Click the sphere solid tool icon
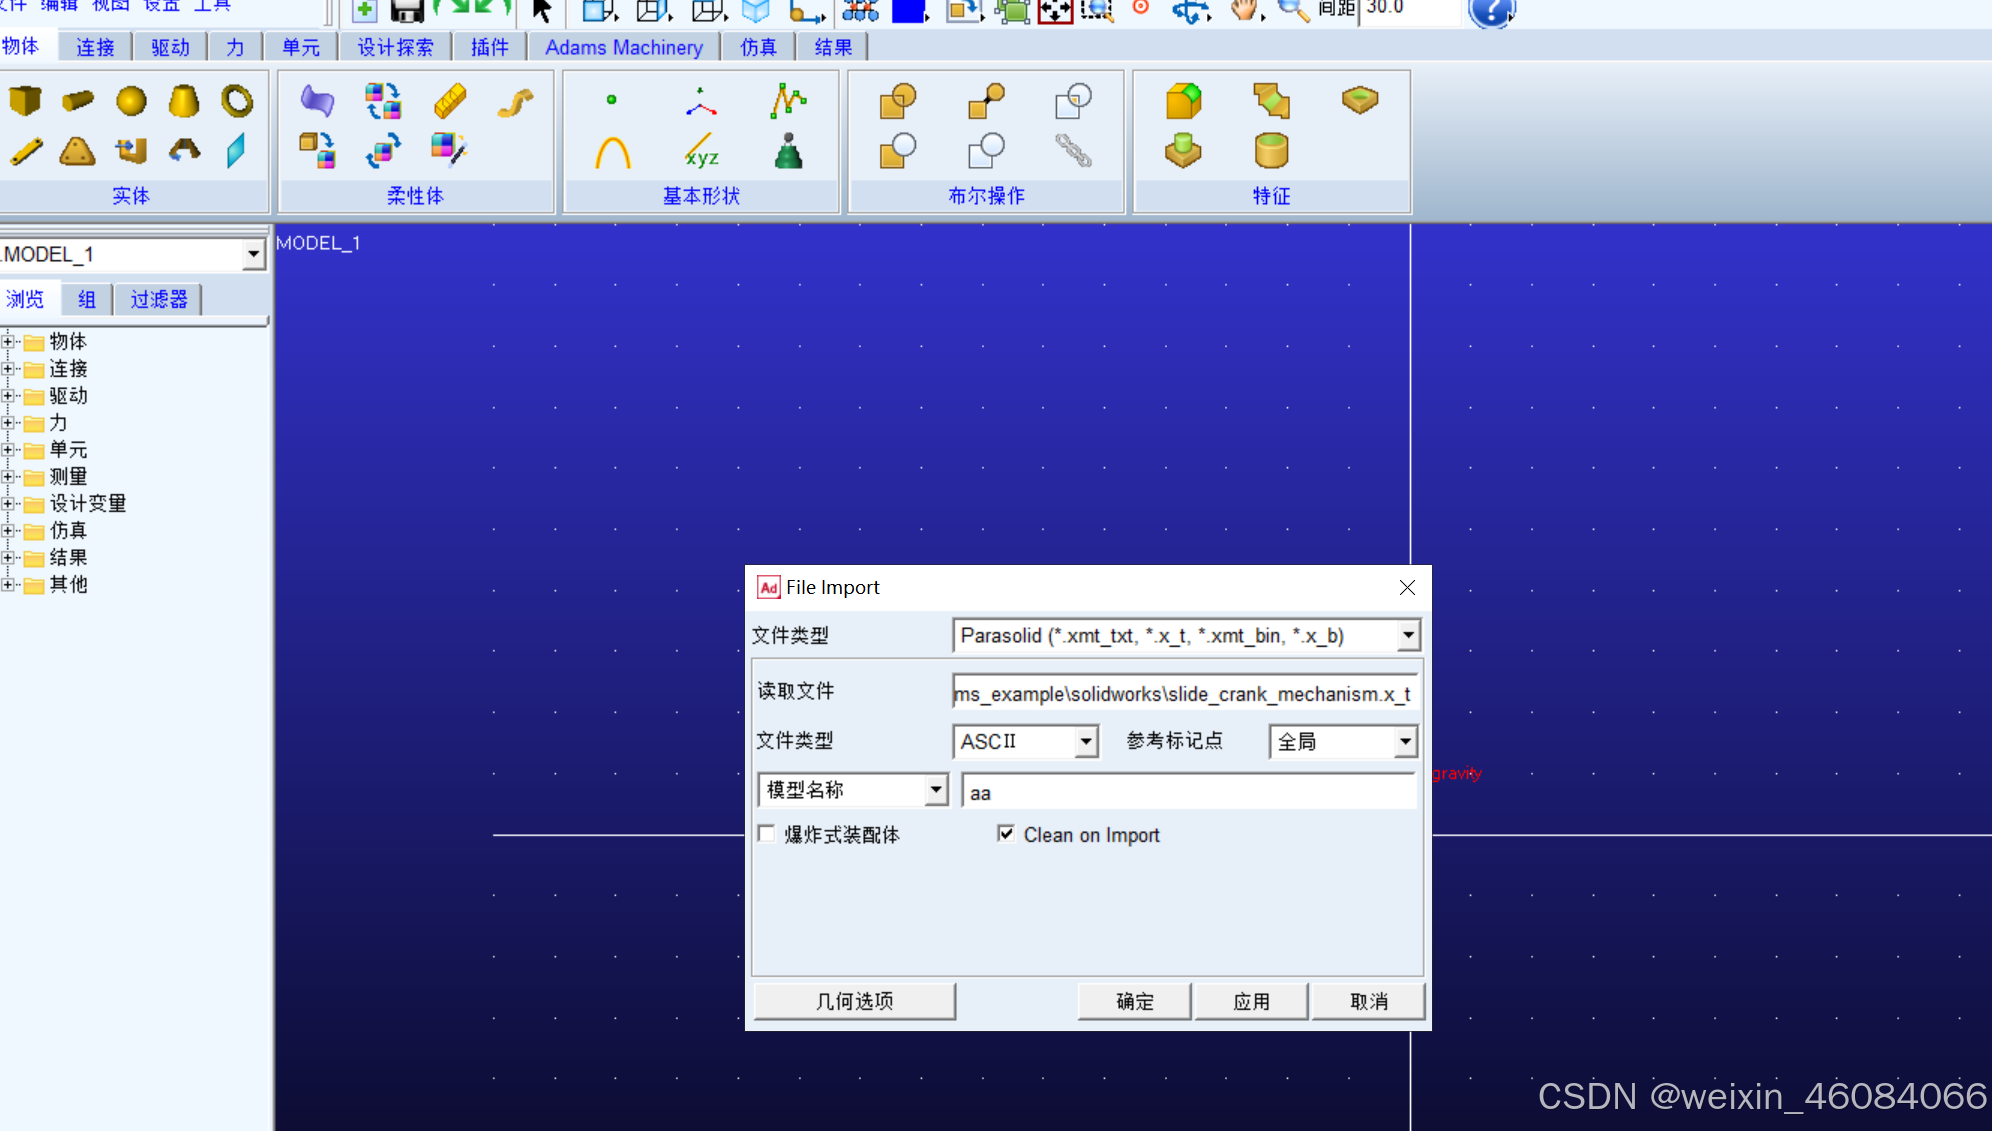 click(x=131, y=100)
